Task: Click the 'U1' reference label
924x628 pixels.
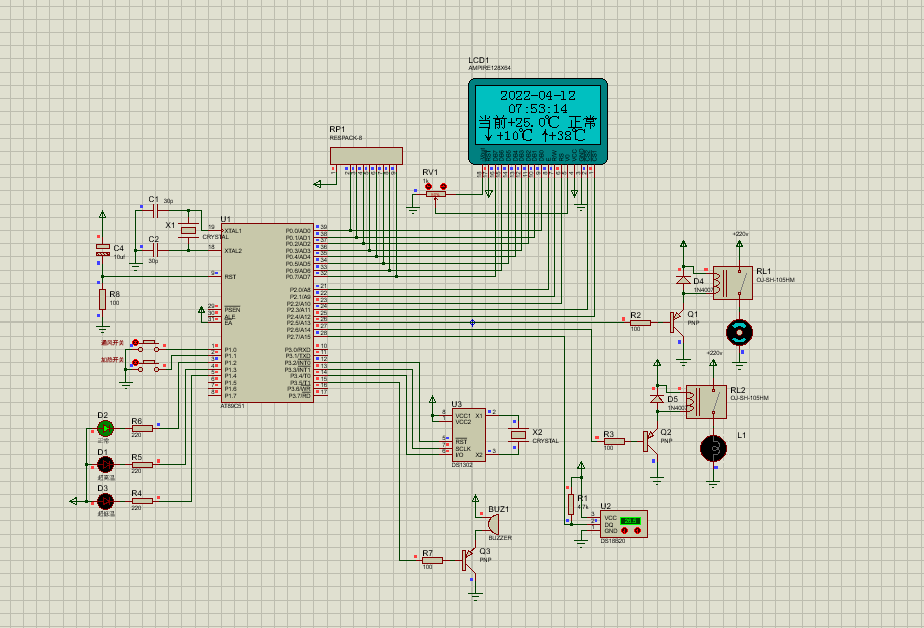Action: (x=226, y=219)
